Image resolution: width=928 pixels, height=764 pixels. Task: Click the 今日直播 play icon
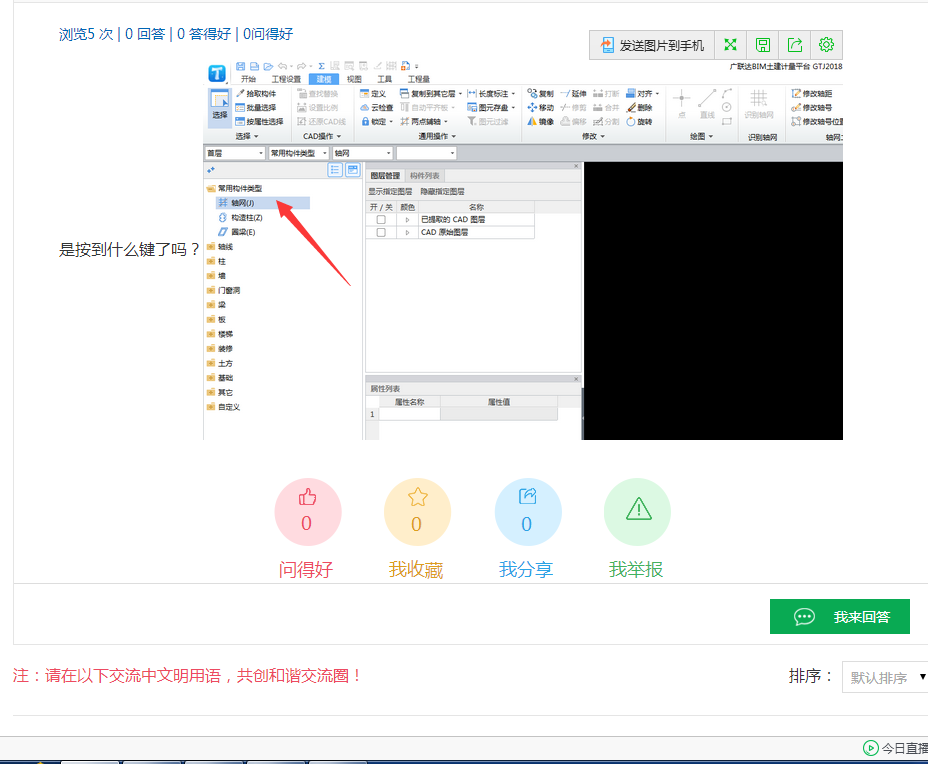tap(871, 748)
